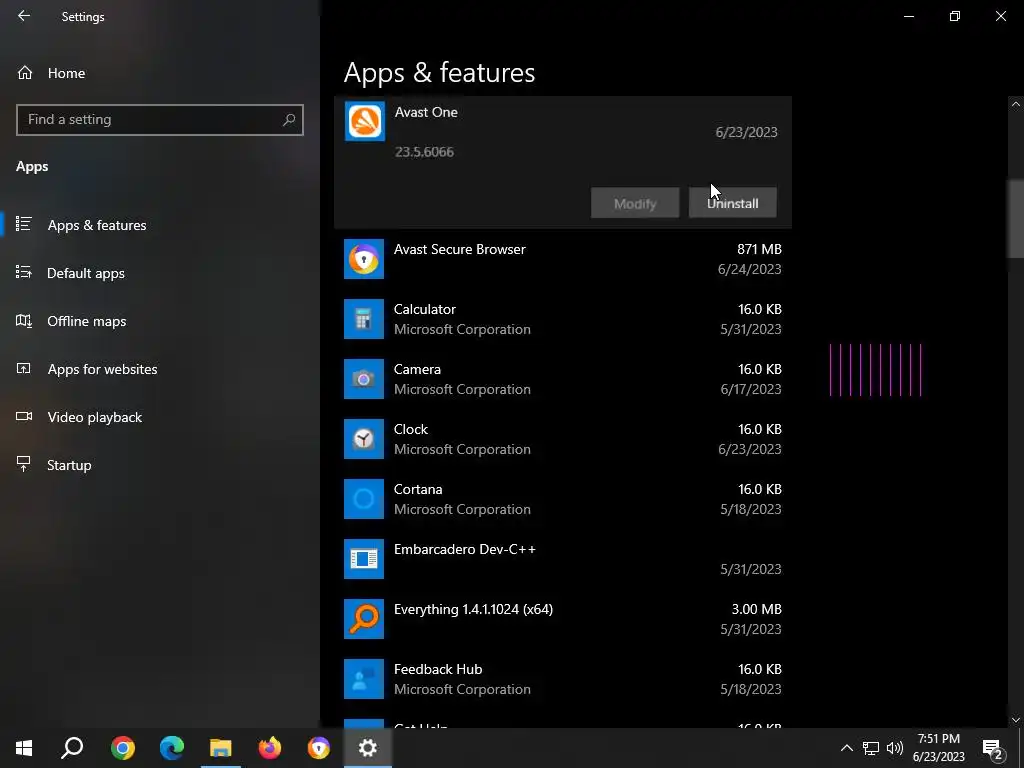Click the date 6/24/2023

[749, 269]
